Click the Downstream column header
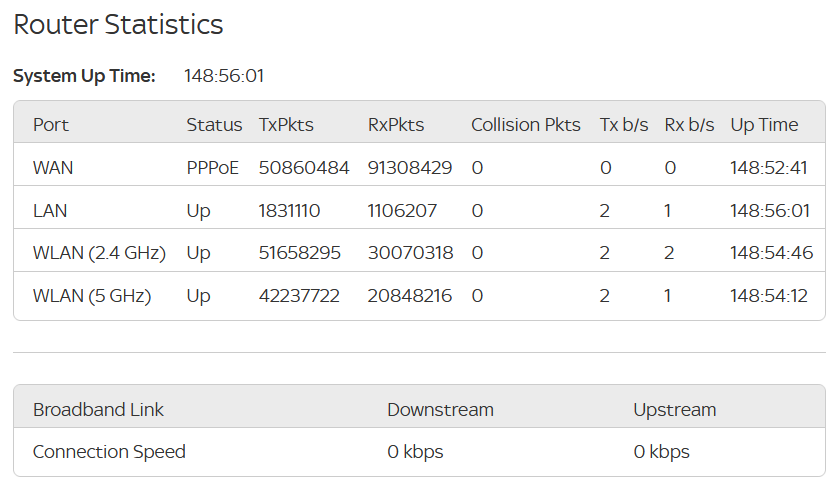The width and height of the screenshot is (834, 488). tap(440, 410)
